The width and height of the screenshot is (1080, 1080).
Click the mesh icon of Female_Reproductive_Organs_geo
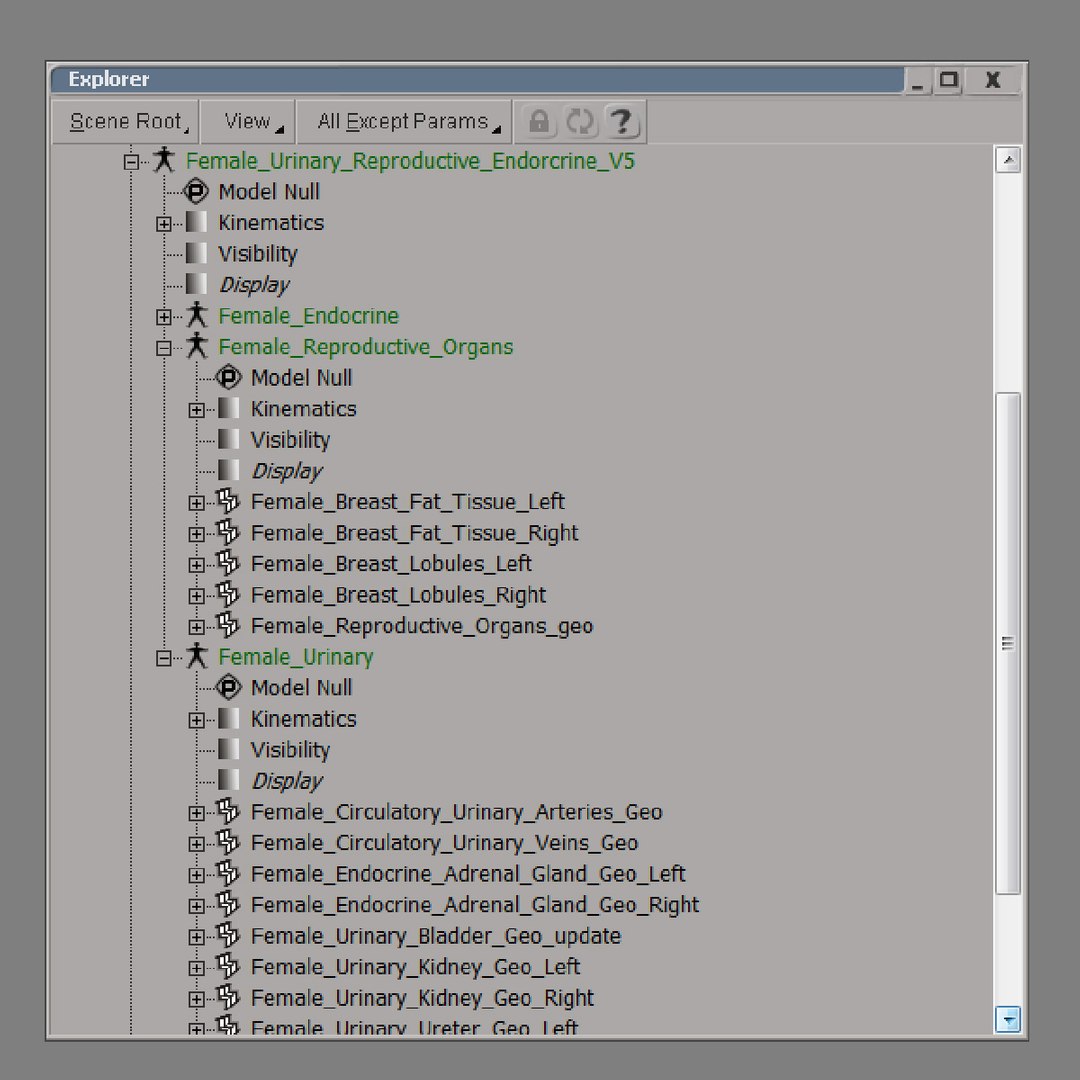point(228,625)
